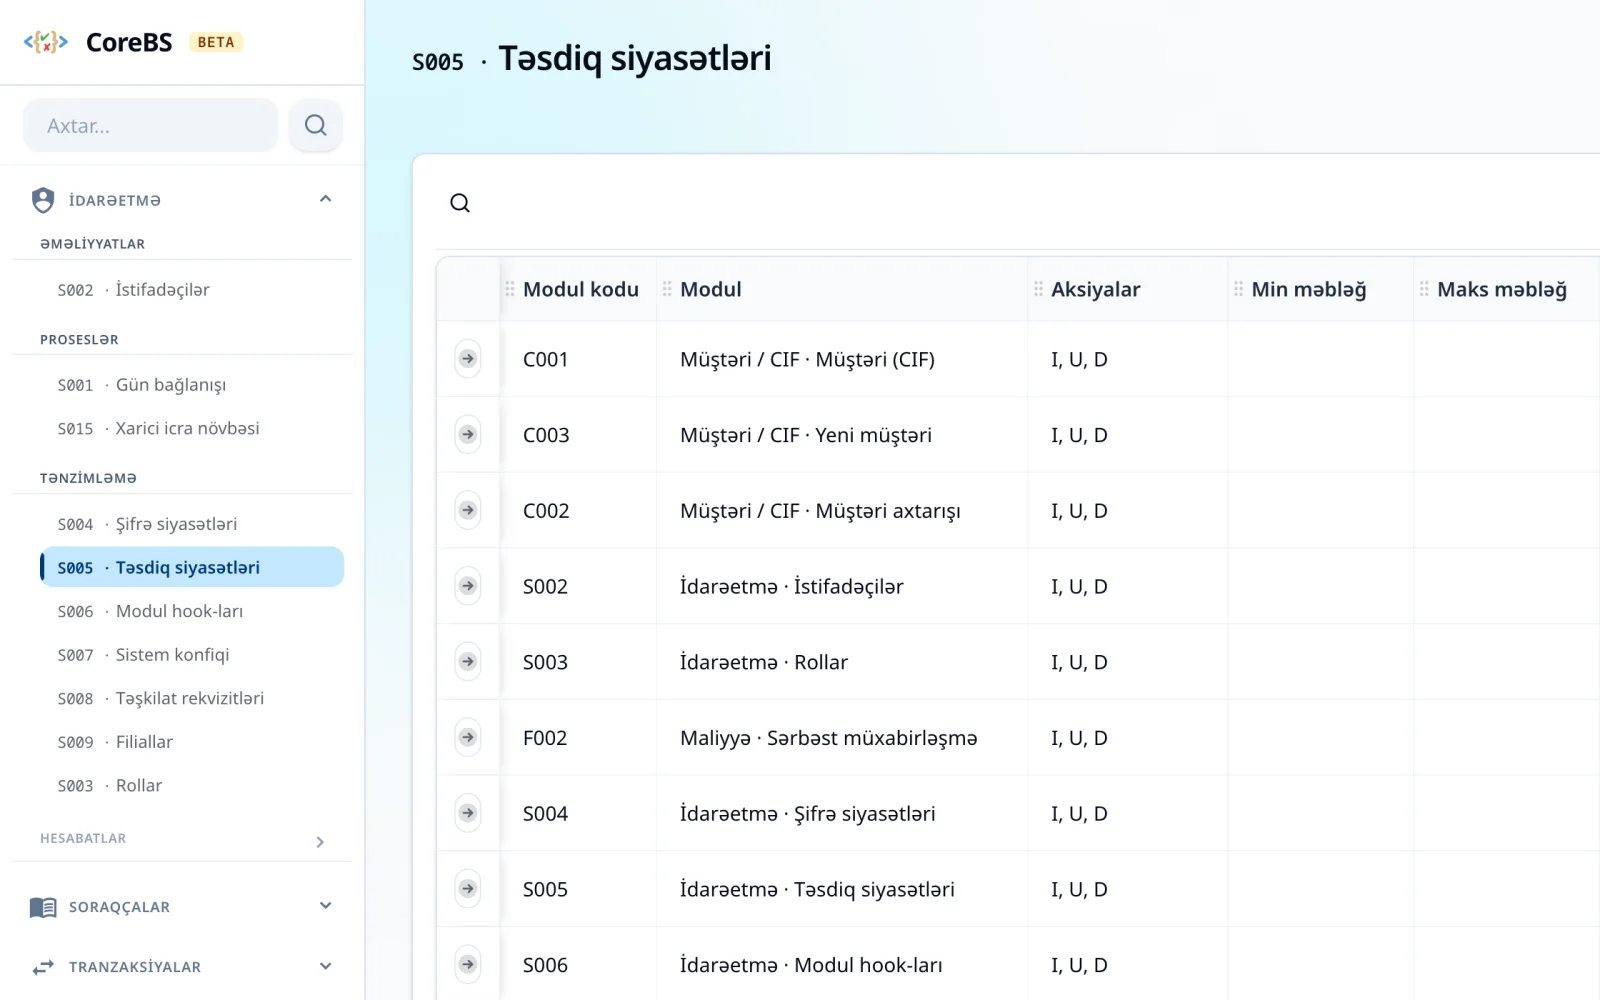Screen dimensions: 1600x1000
Task: Click the BETA badge
Action: (x=216, y=42)
